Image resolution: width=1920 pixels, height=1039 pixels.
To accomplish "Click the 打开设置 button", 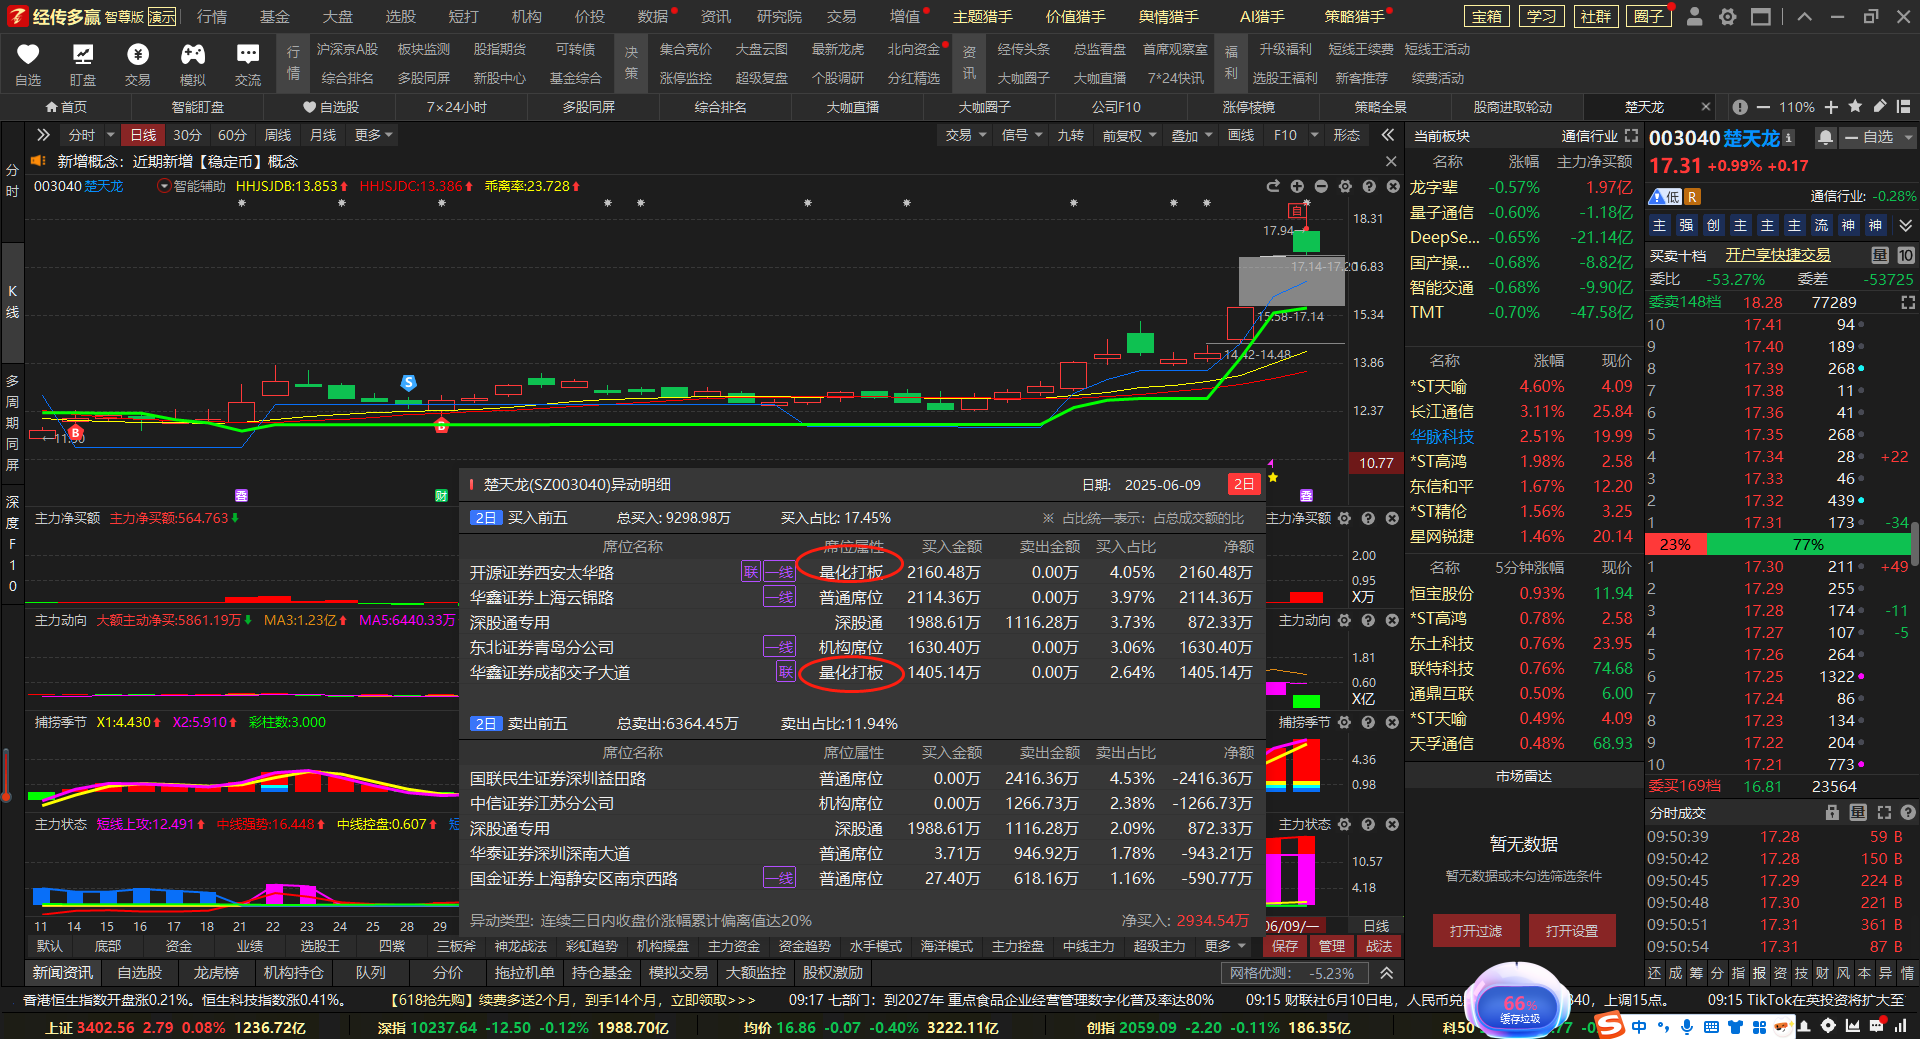I will pos(1571,930).
